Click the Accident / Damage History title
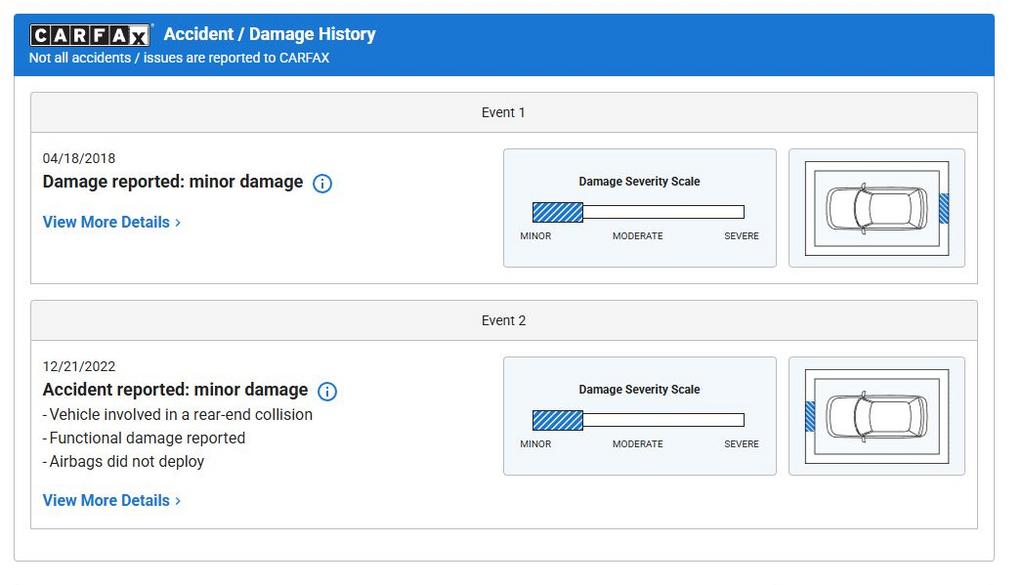 click(270, 34)
